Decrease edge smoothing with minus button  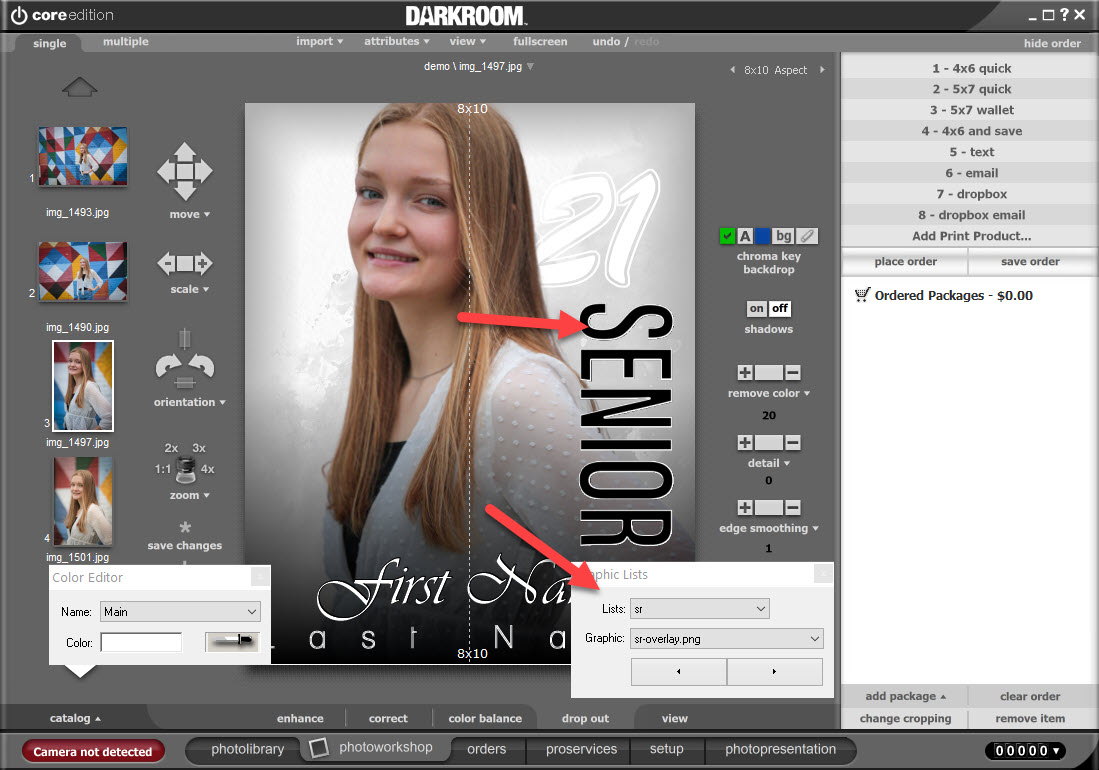pyautogui.click(x=793, y=508)
